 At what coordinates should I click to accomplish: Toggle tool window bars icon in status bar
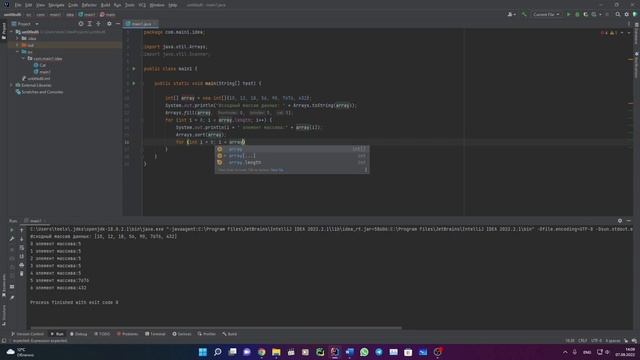point(4,340)
